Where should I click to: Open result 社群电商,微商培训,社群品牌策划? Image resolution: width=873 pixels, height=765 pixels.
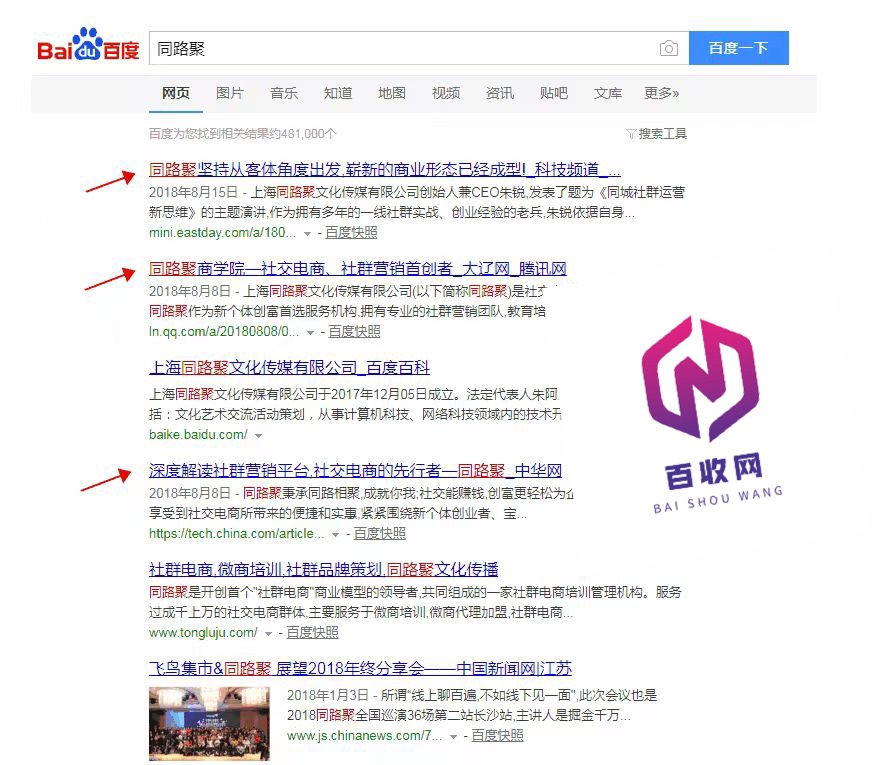(323, 569)
